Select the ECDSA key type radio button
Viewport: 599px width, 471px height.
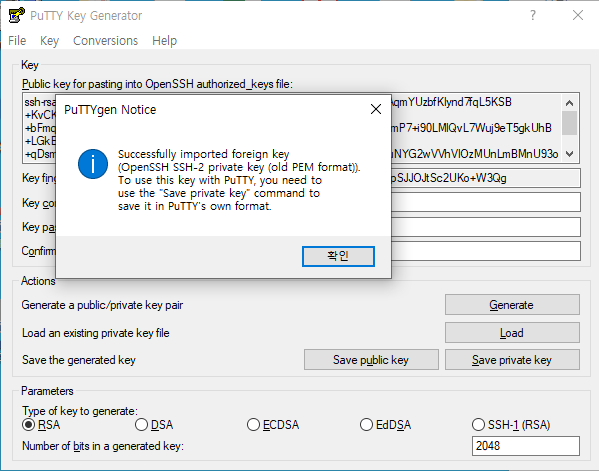click(x=253, y=425)
